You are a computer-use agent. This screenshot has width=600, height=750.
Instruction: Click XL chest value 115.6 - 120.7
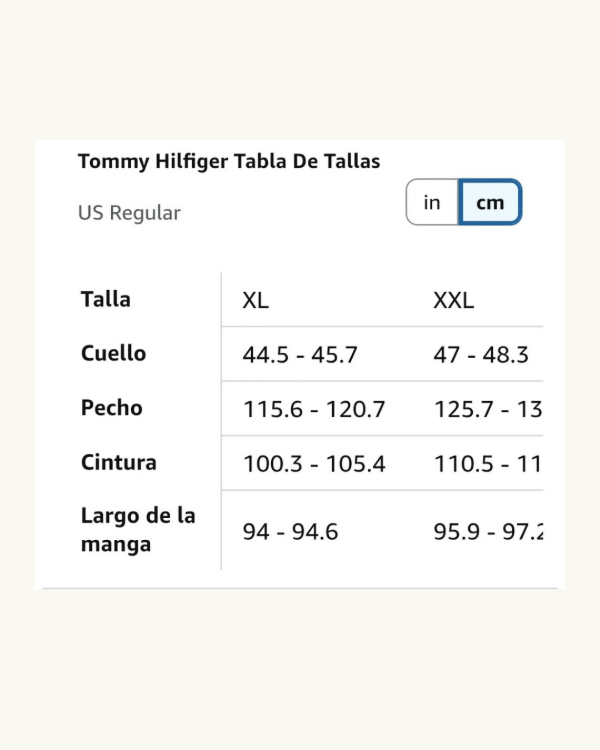[314, 409]
